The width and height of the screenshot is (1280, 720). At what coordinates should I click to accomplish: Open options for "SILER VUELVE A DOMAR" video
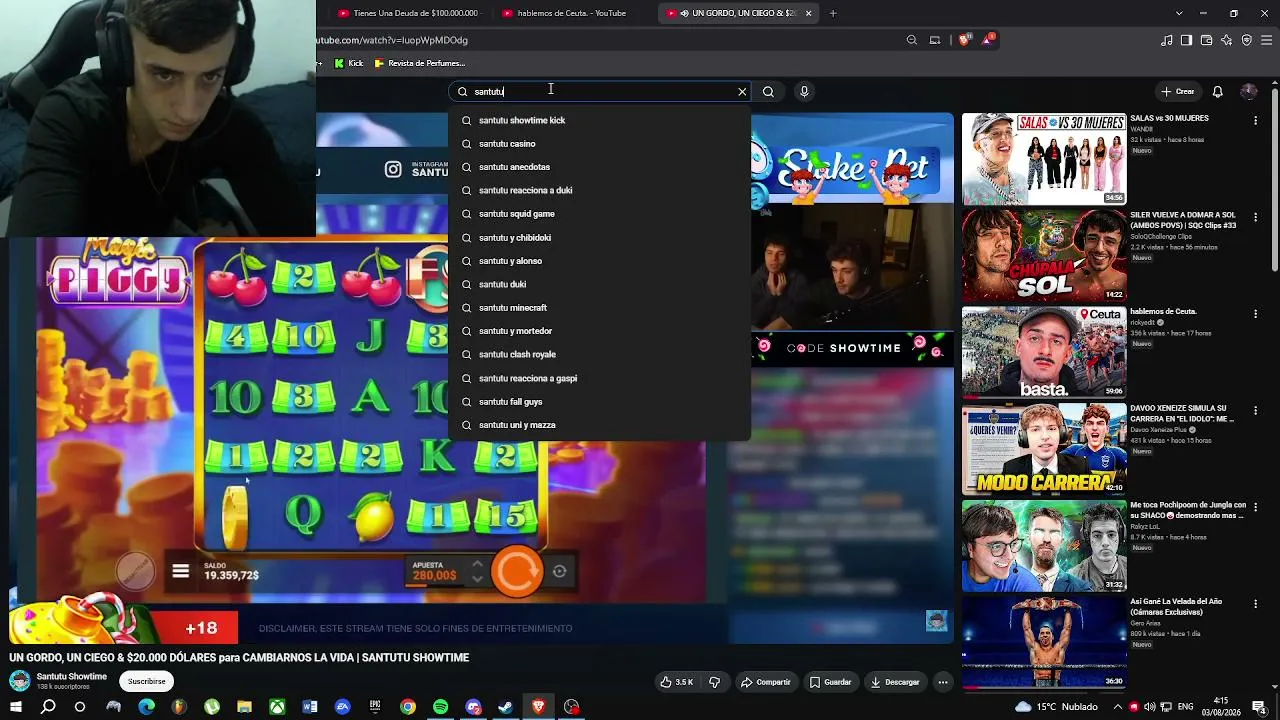click(x=1256, y=217)
